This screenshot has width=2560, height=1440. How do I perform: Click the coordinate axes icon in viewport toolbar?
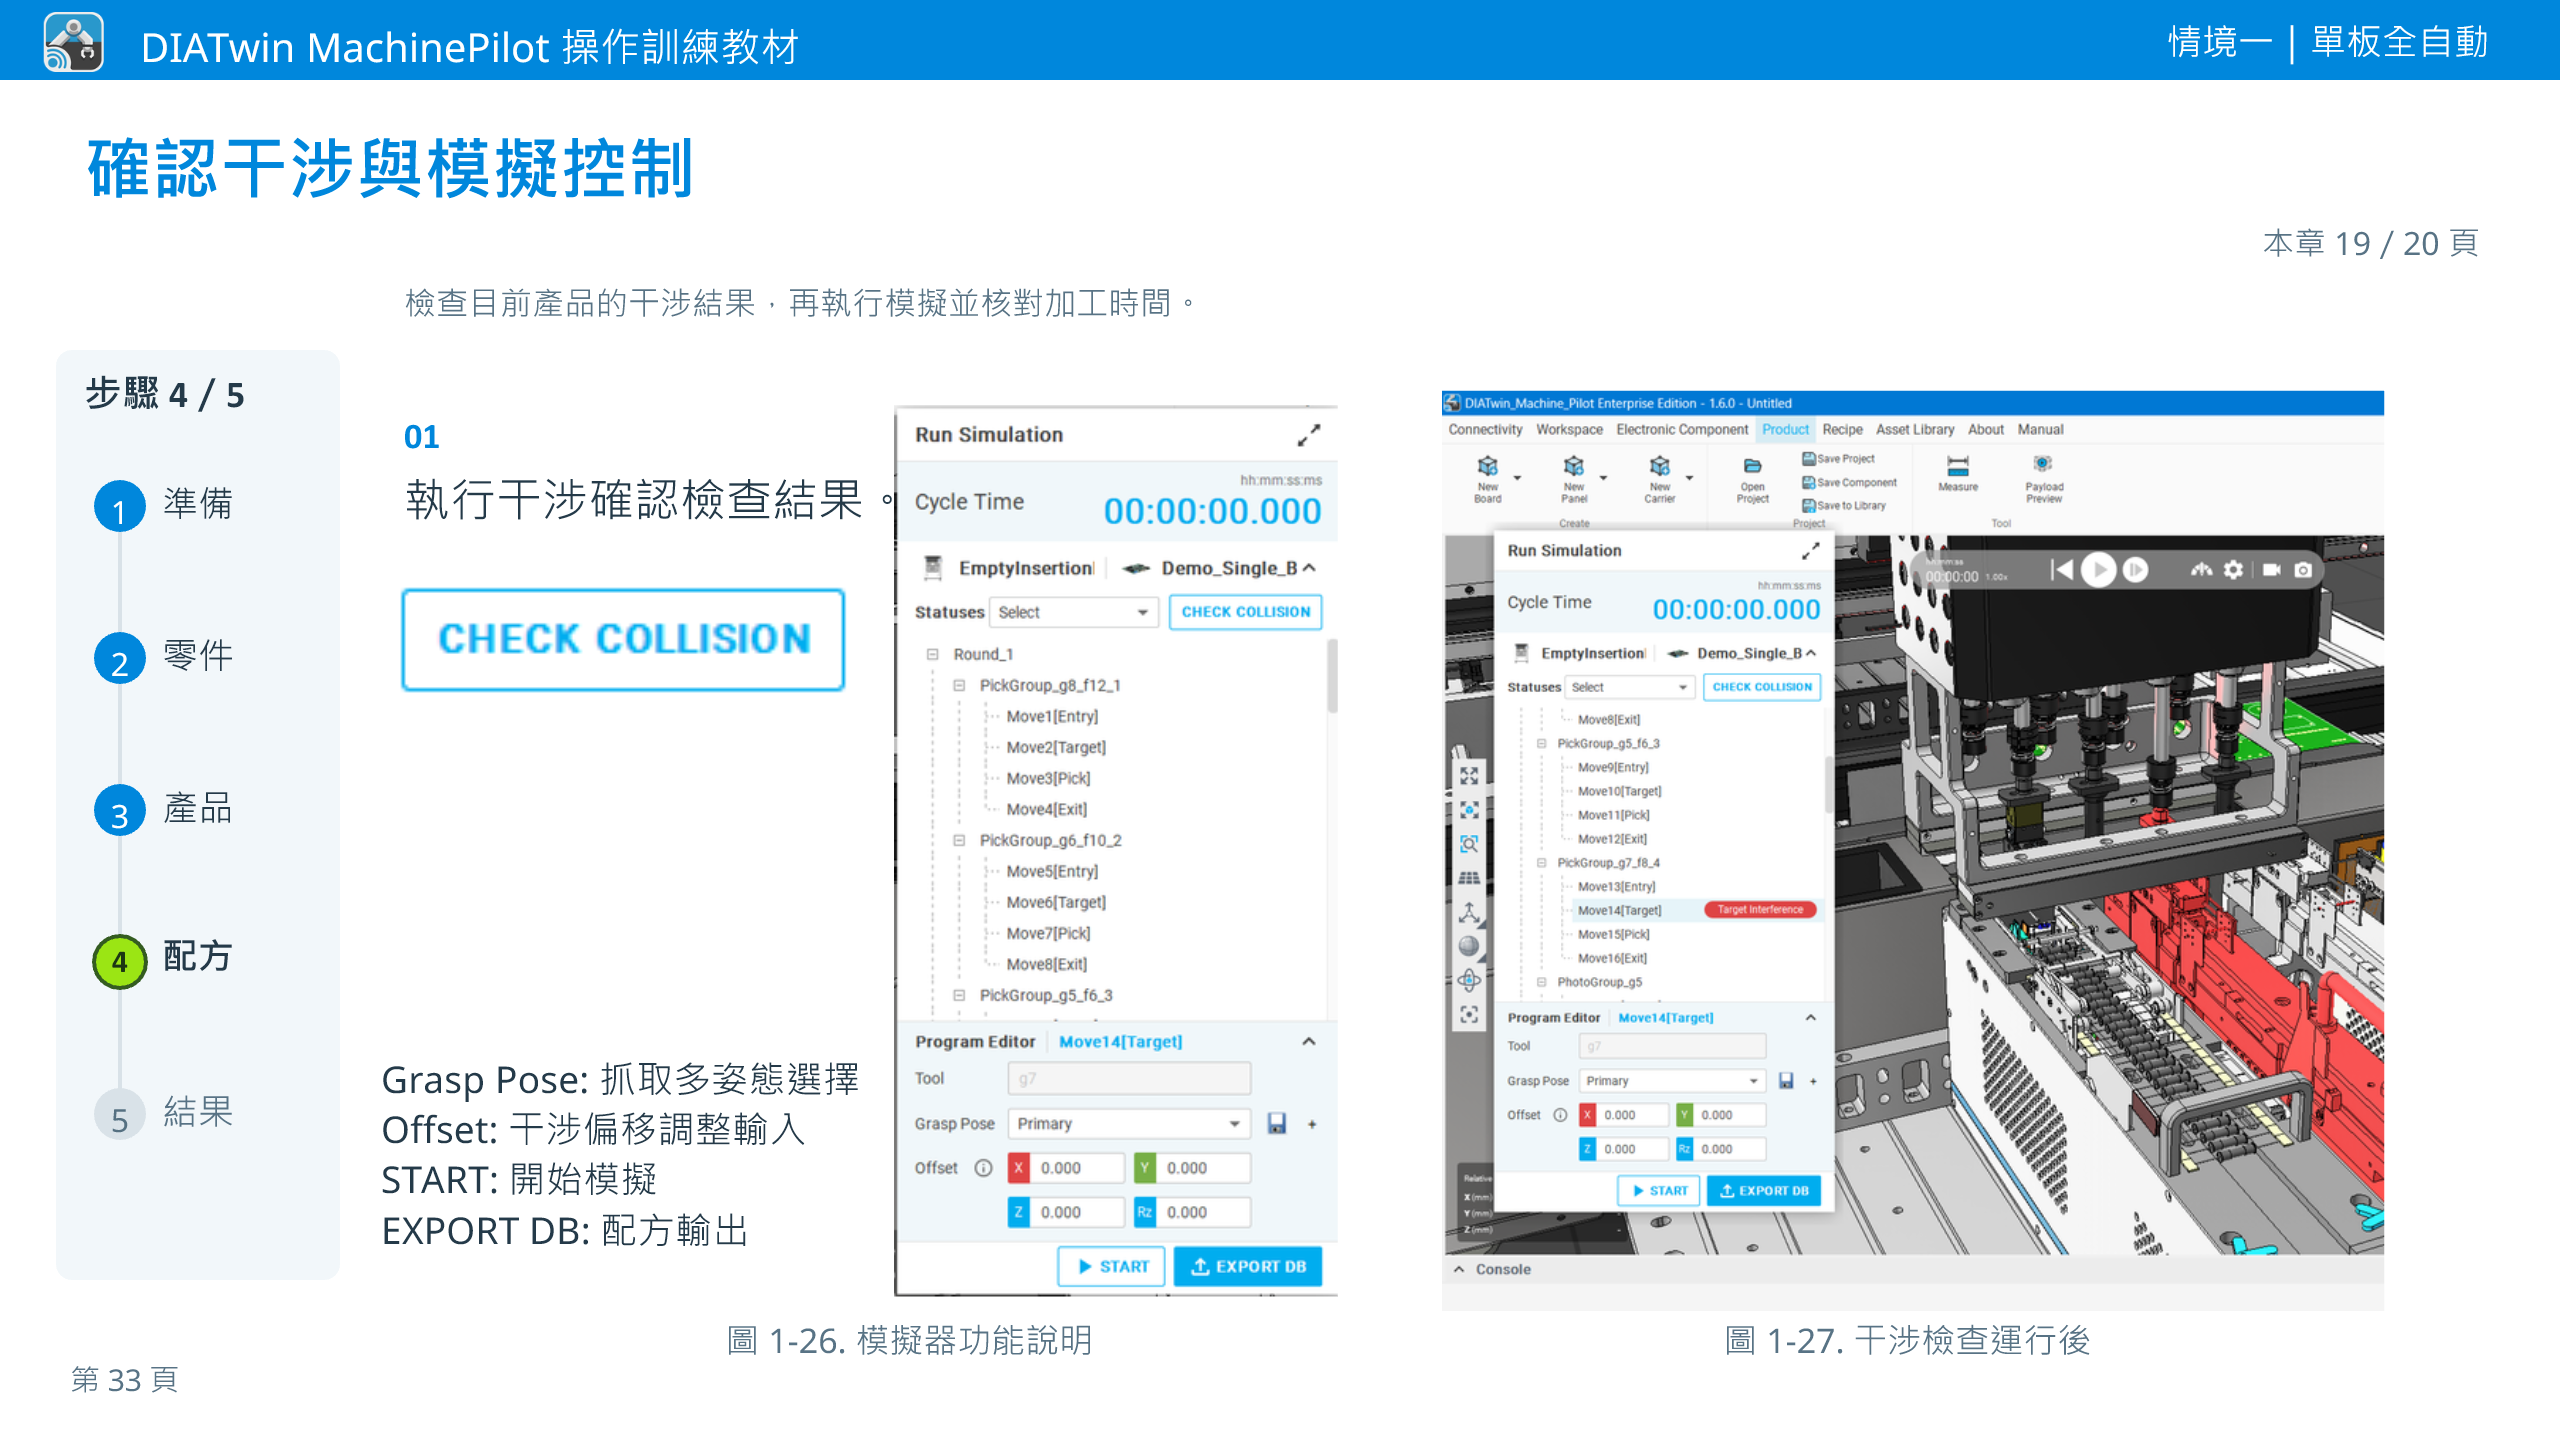click(1469, 912)
